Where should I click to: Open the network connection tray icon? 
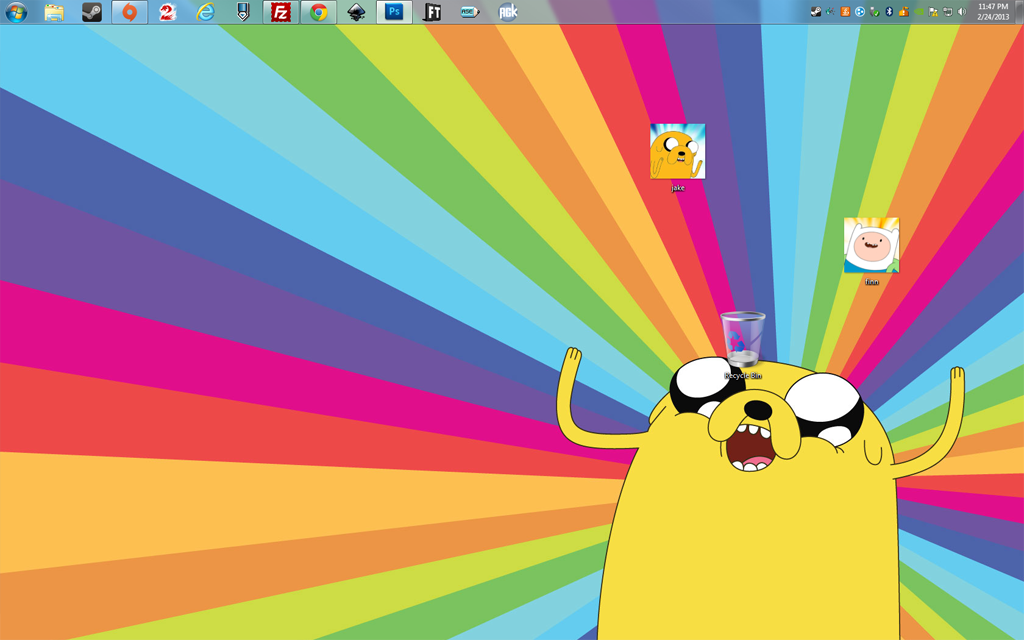tap(948, 11)
